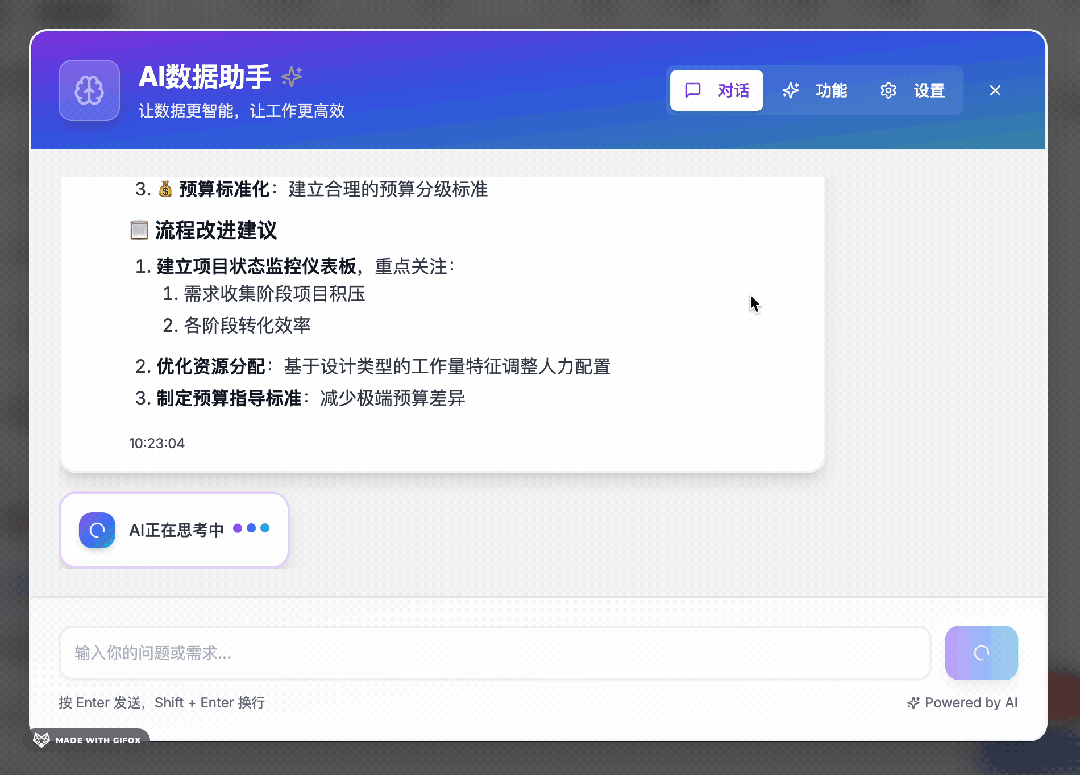Select the speech bubble icon on the 对话 tab
Viewport: 1080px width, 775px height.
[695, 90]
